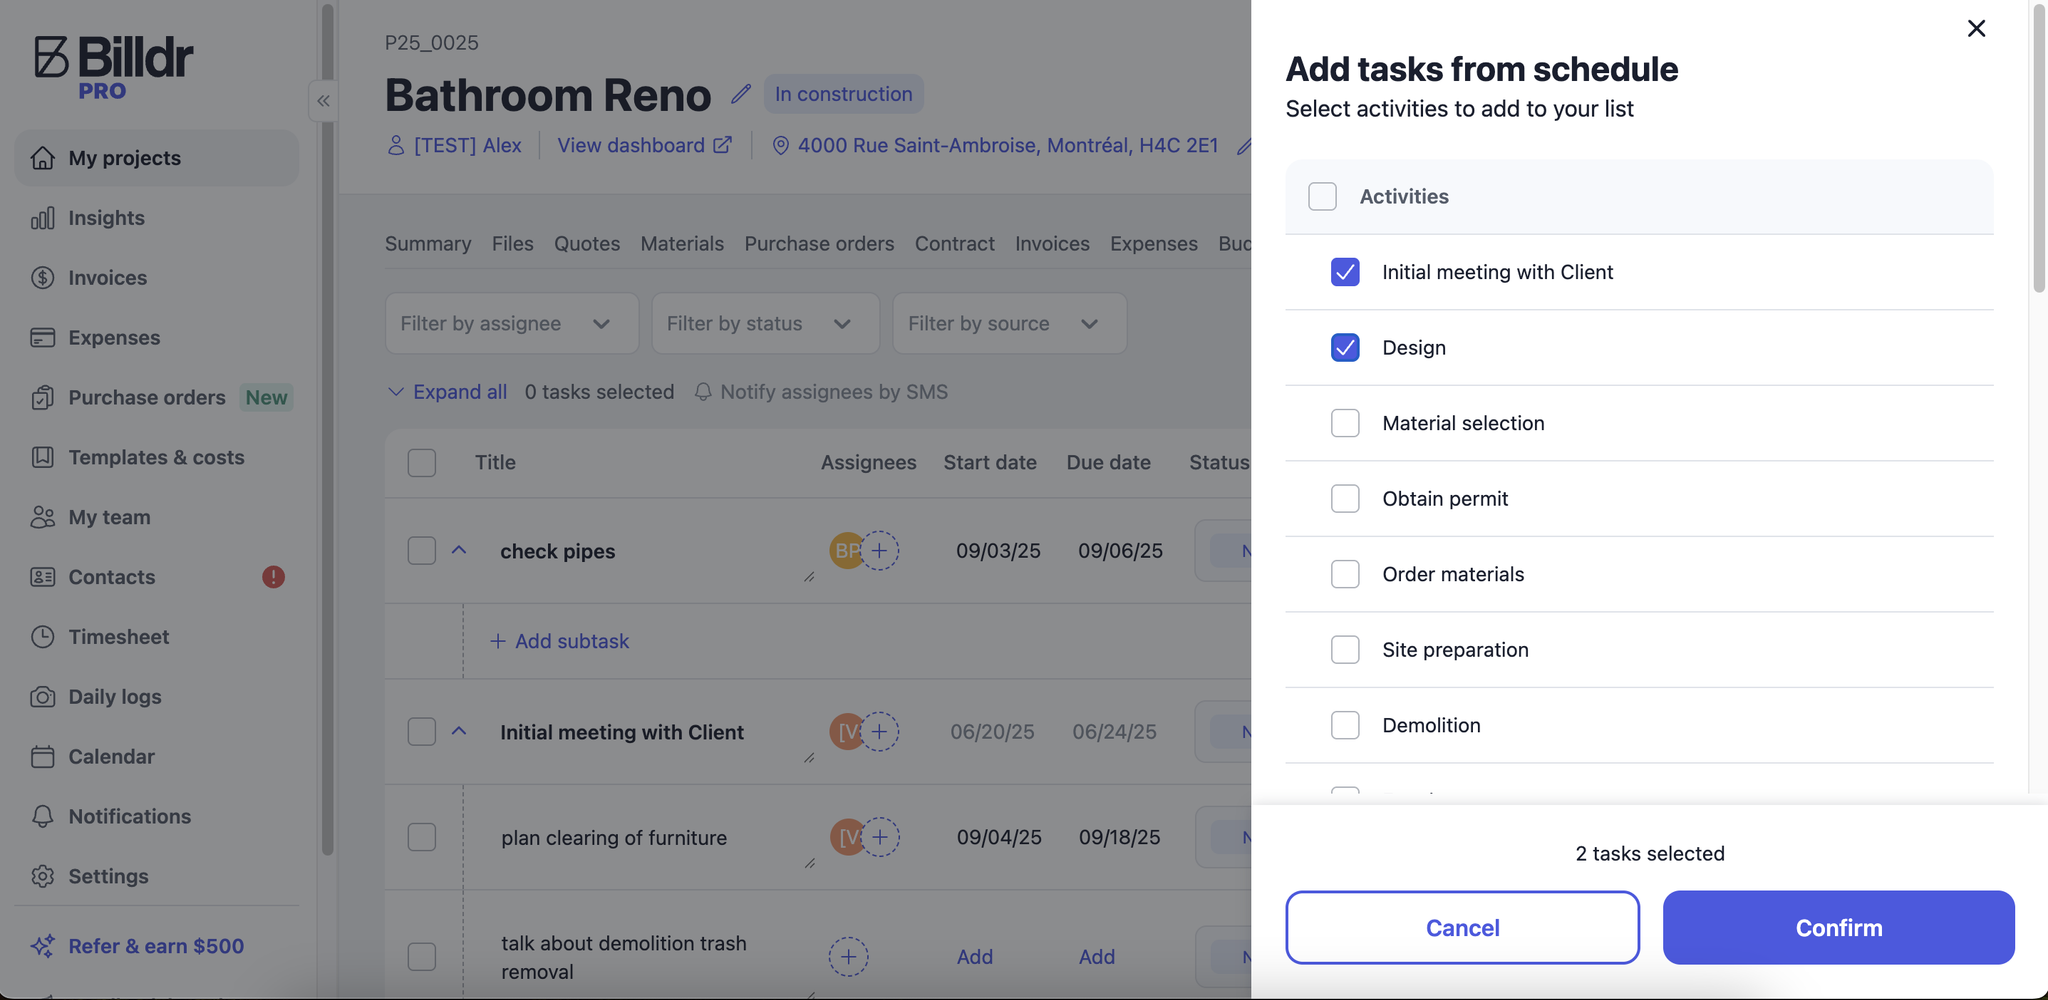Click the [TEST] Alex client link

click(468, 146)
